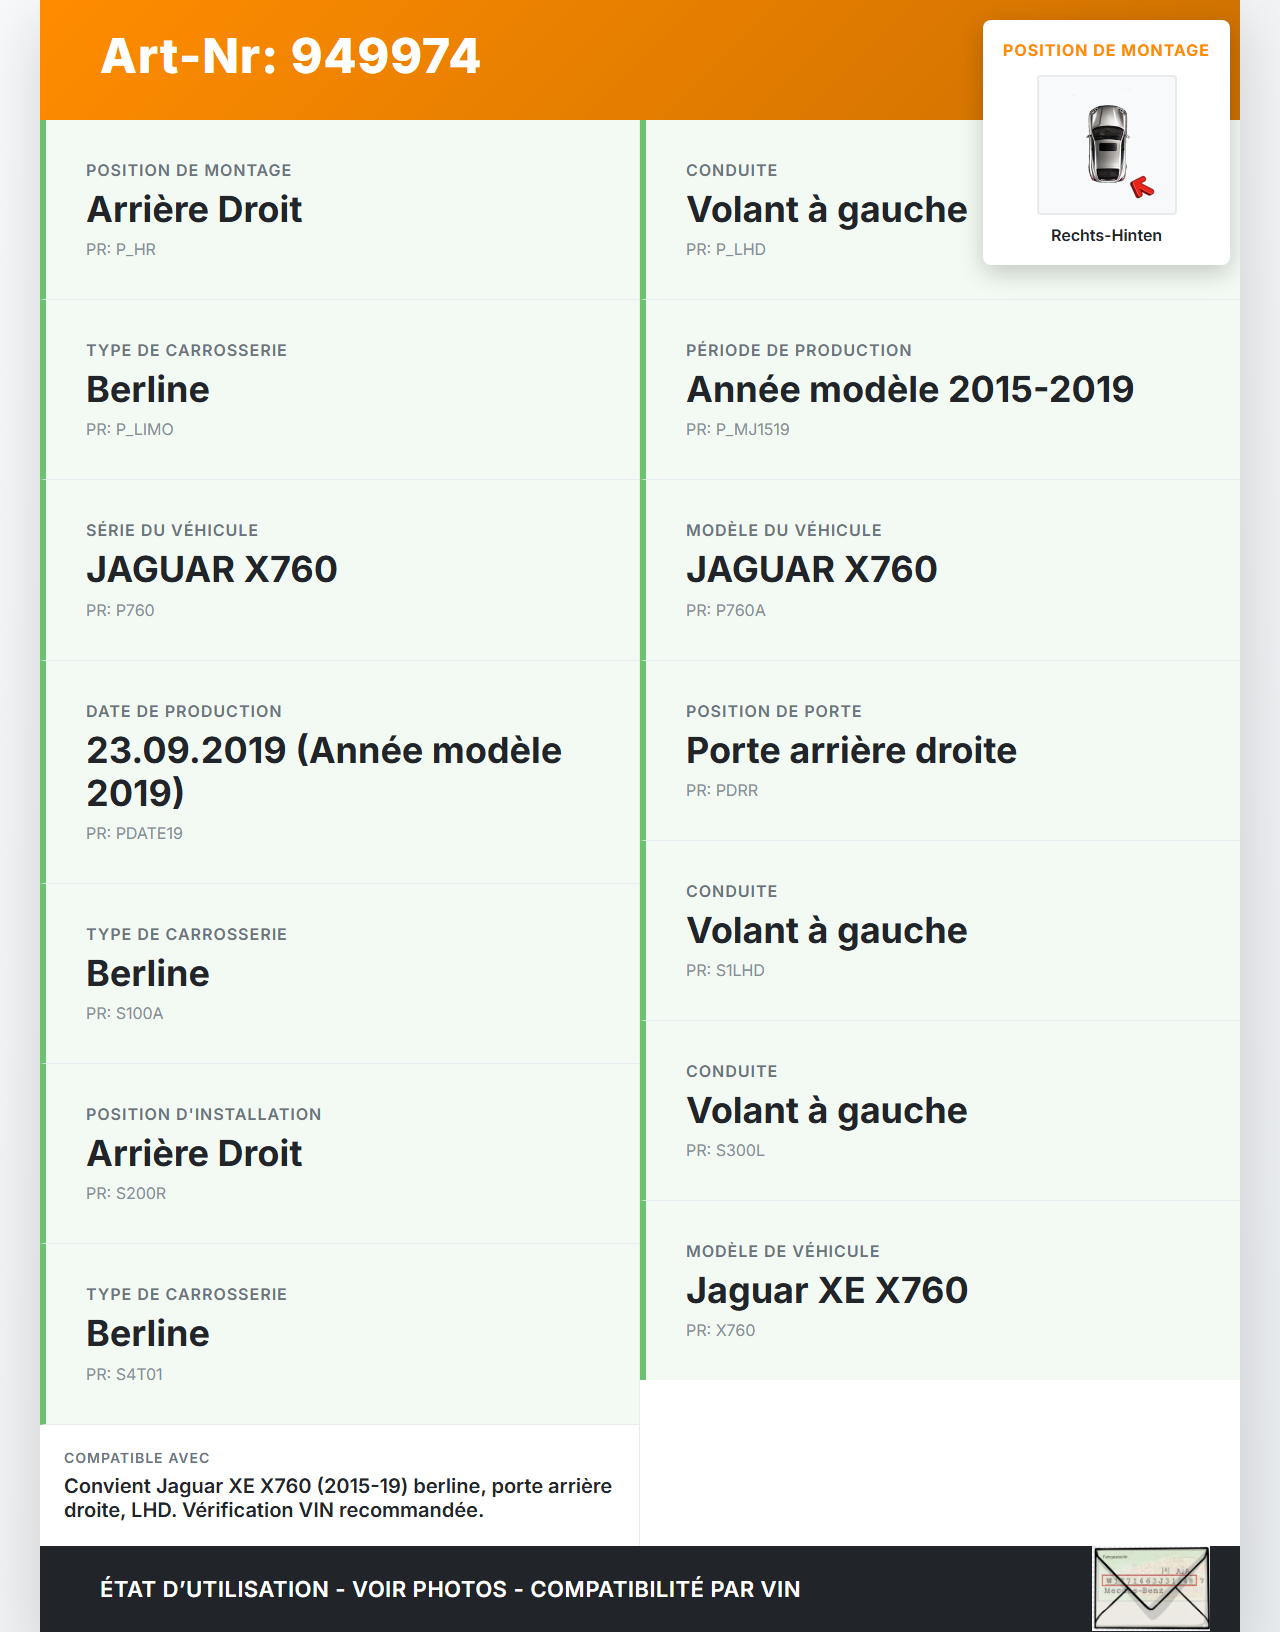This screenshot has height=1632, width=1280.
Task: Click the PR: S1LHD code
Action: point(725,971)
